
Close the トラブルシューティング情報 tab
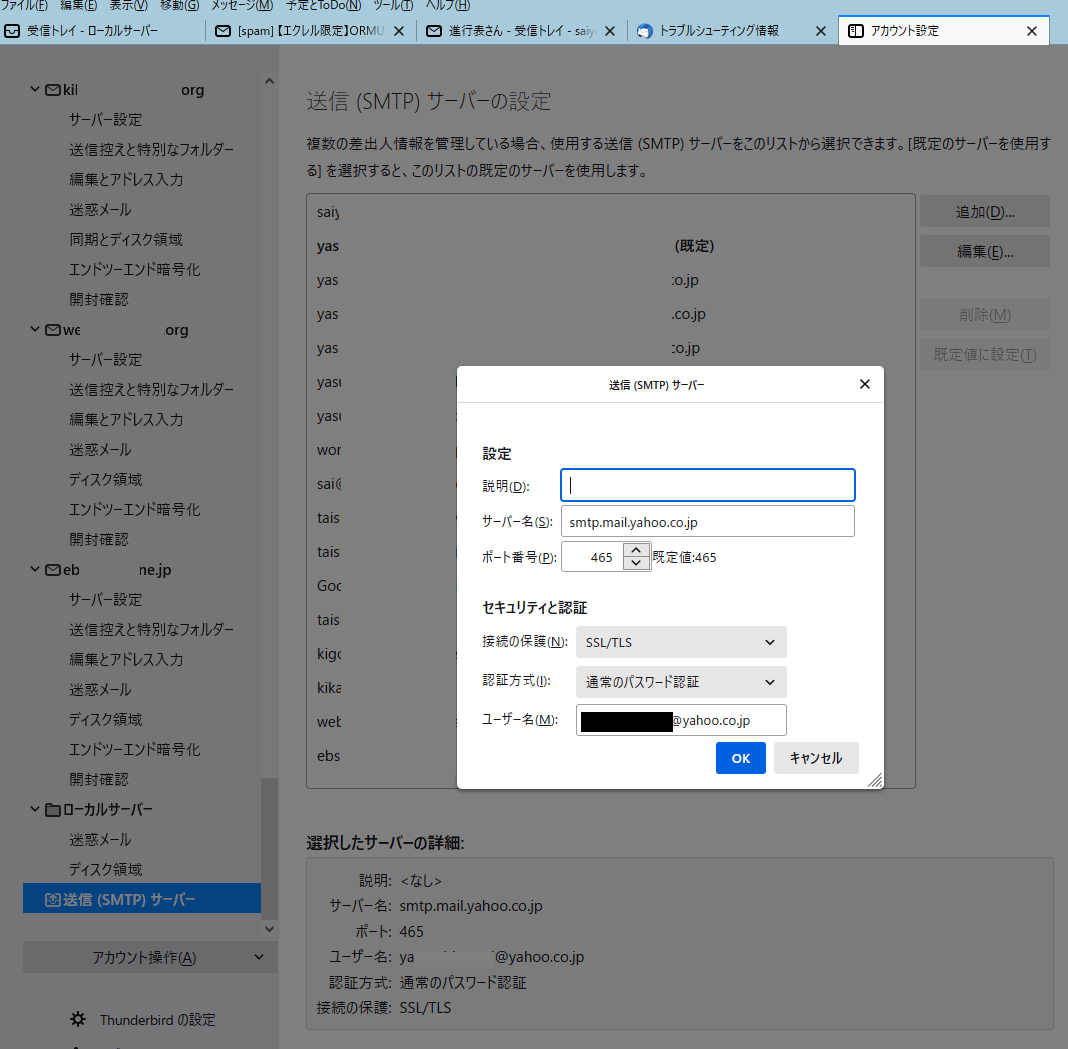[x=821, y=31]
